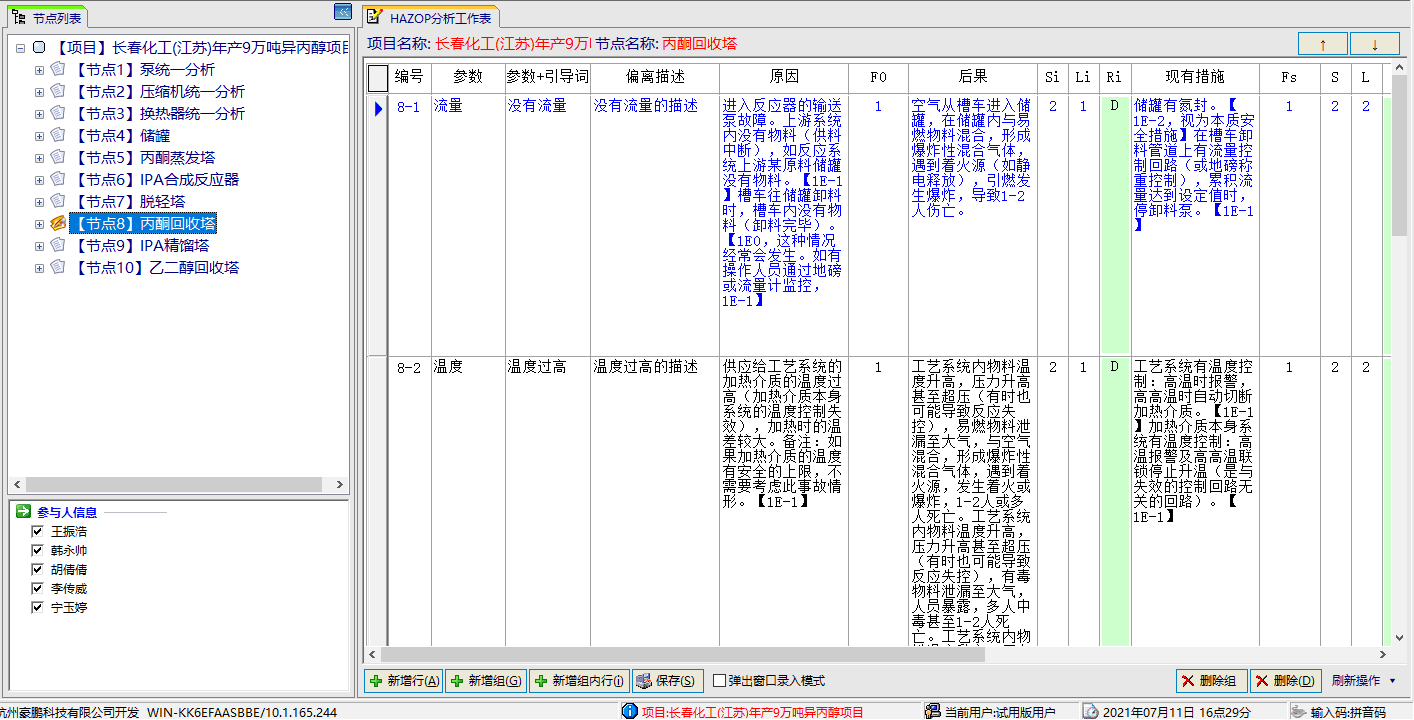Click the HAZOP worksheet tab icon
The width and height of the screenshot is (1414, 720).
coord(374,16)
